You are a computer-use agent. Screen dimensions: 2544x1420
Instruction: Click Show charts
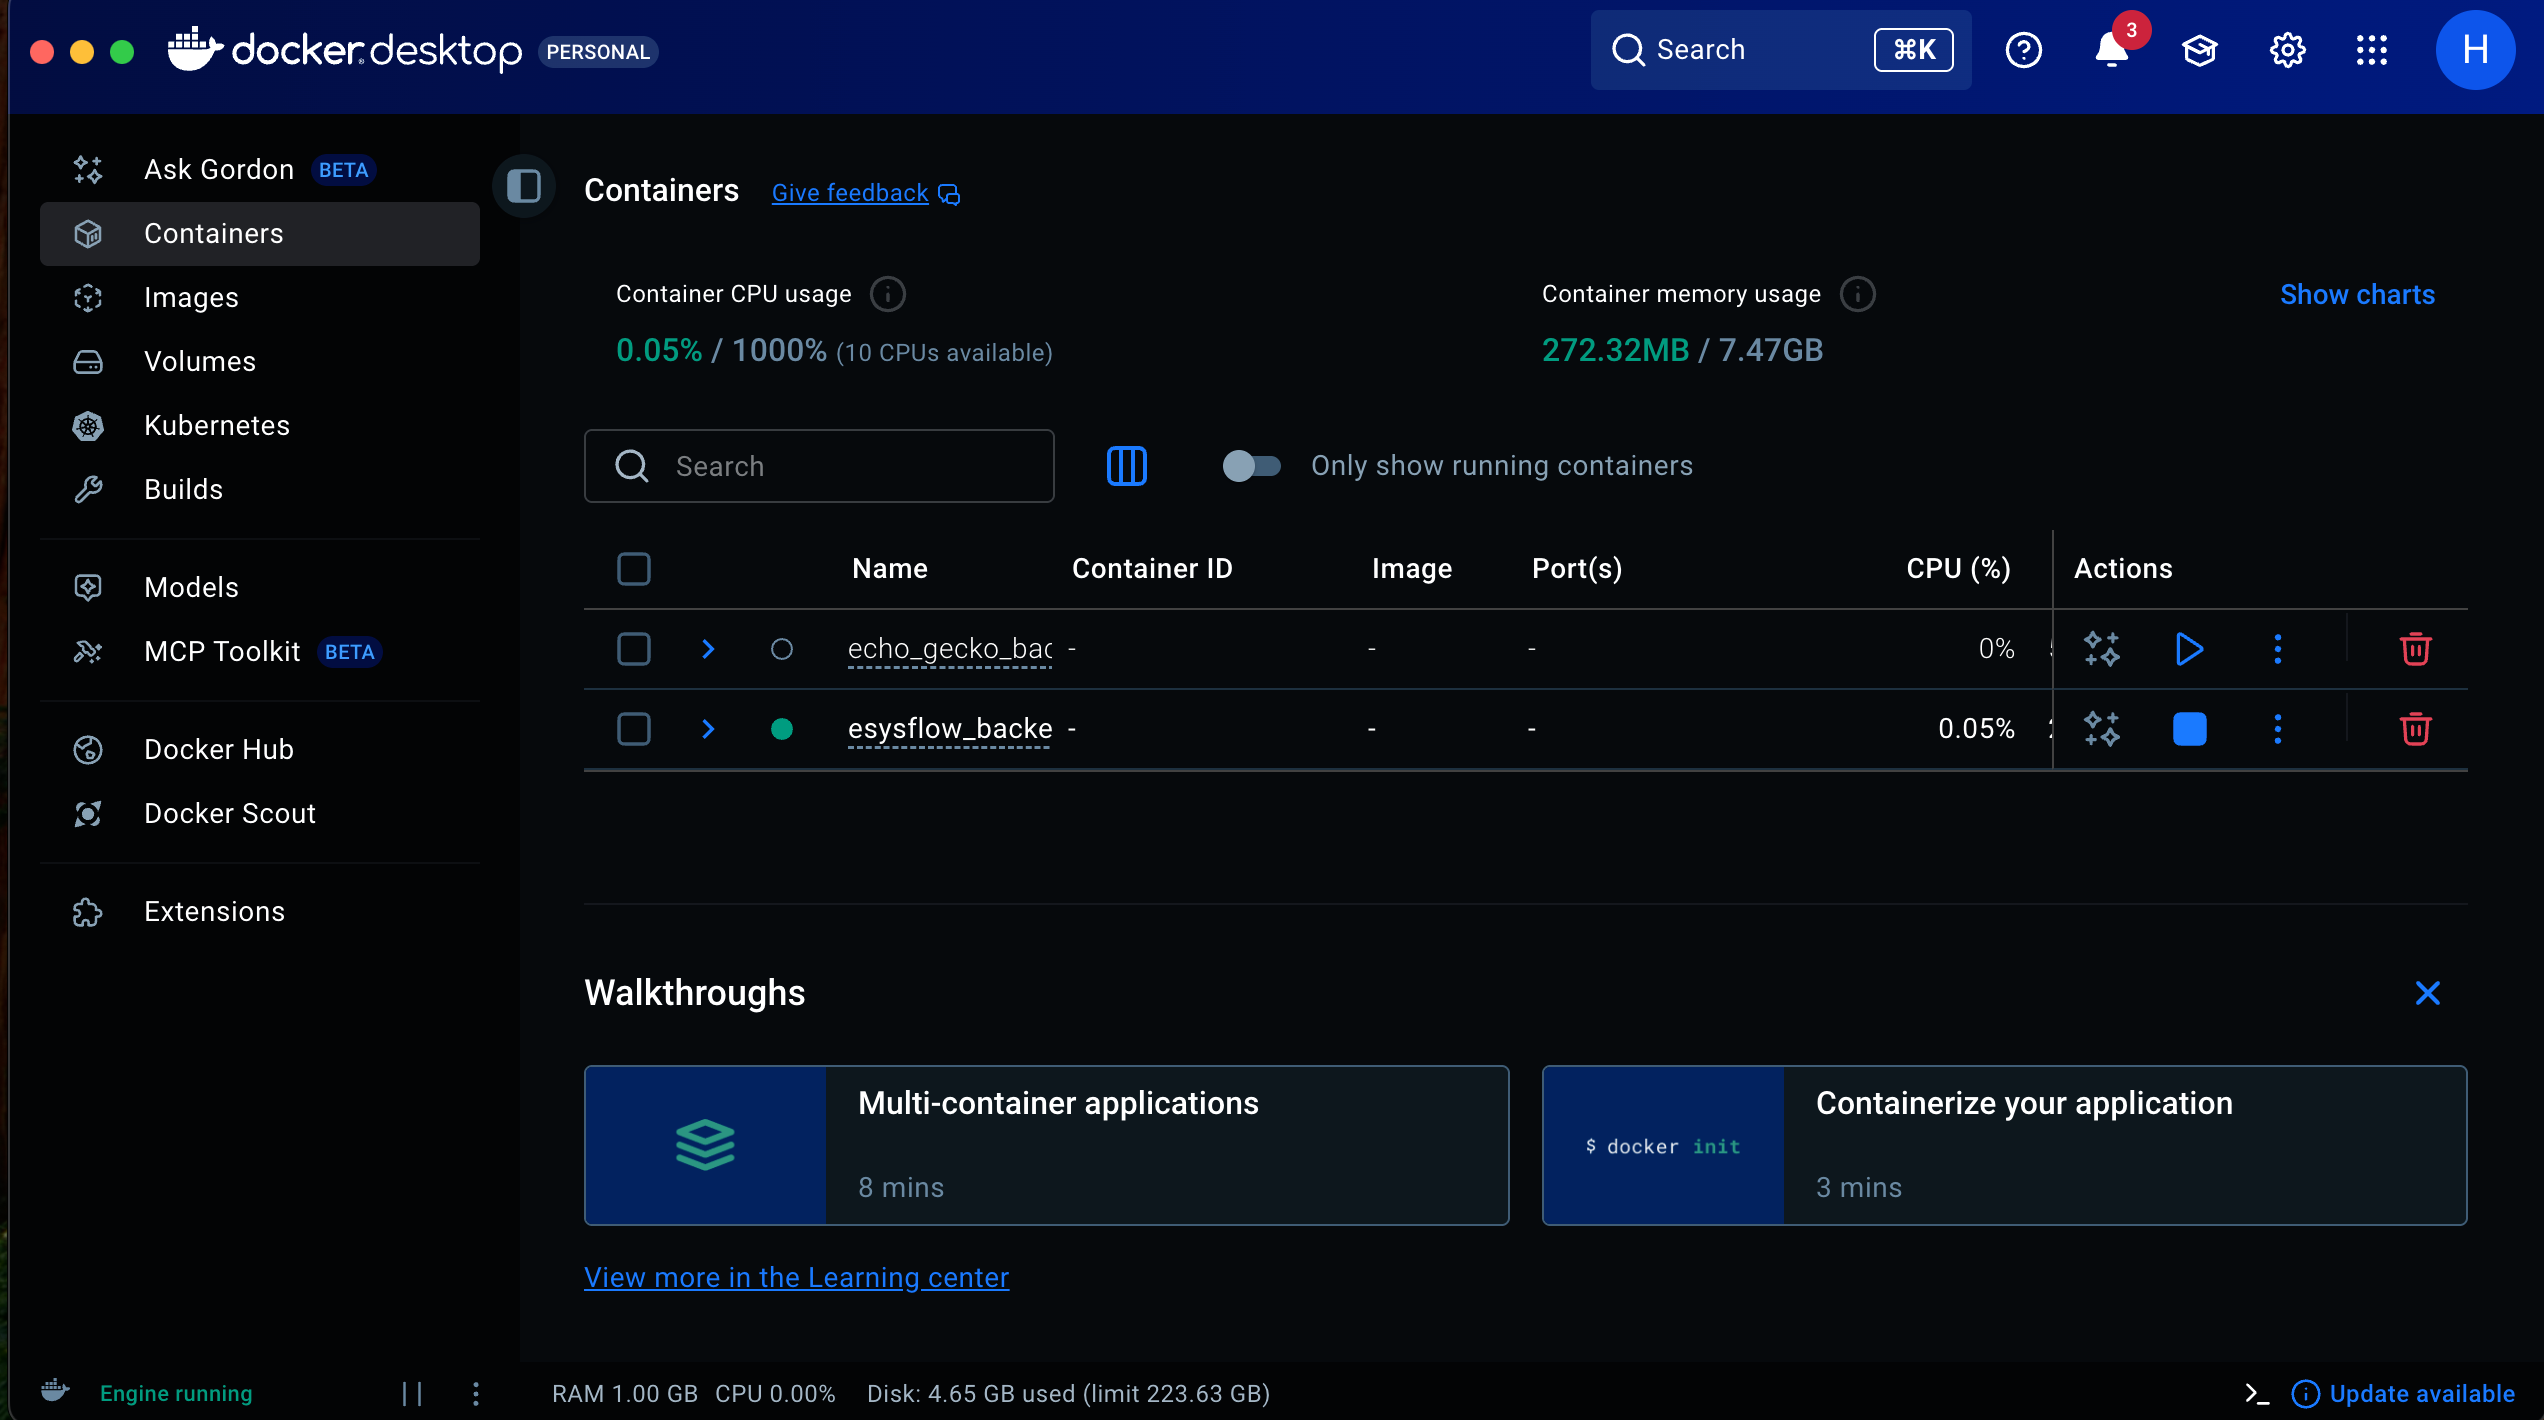(x=2357, y=294)
